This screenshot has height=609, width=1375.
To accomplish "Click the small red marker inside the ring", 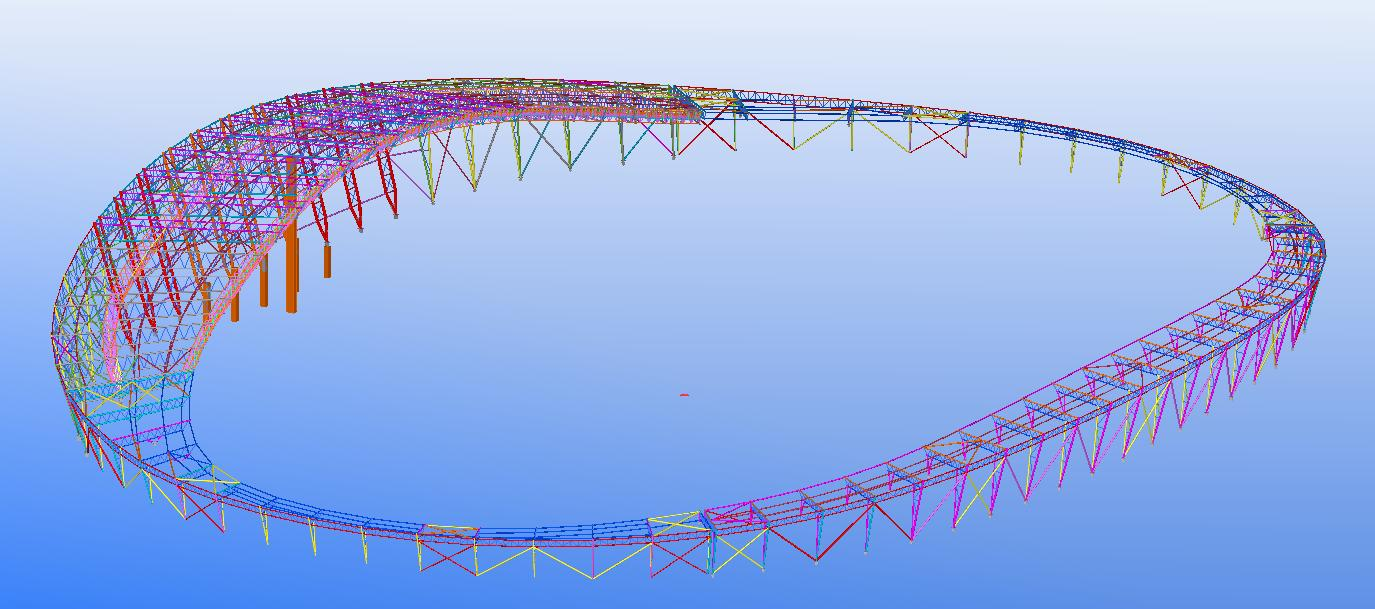I will click(x=684, y=395).
